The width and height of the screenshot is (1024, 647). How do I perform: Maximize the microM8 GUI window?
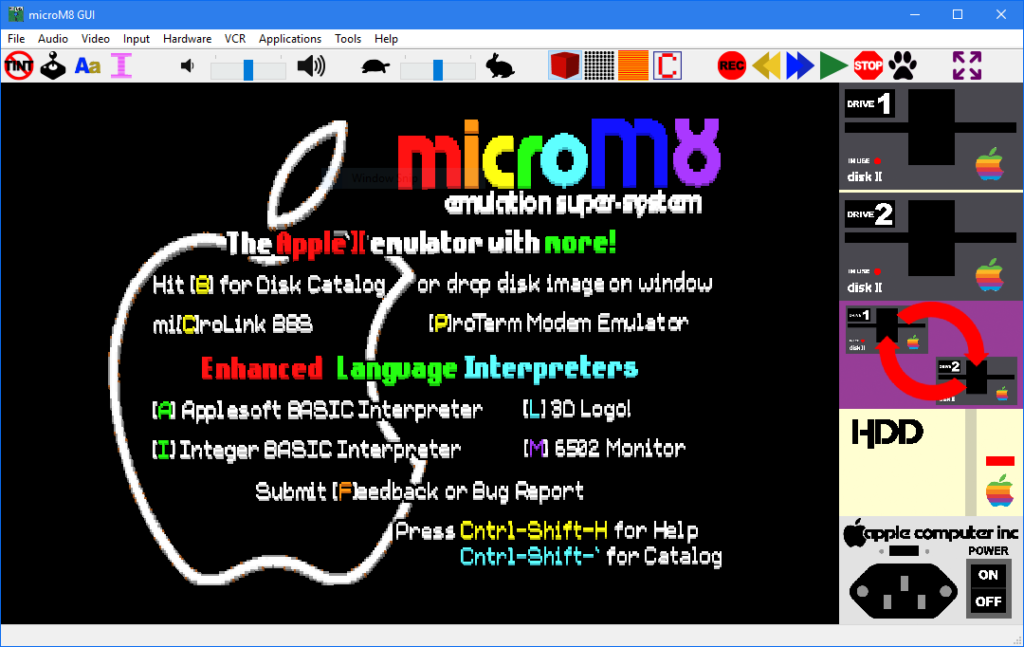[x=957, y=14]
